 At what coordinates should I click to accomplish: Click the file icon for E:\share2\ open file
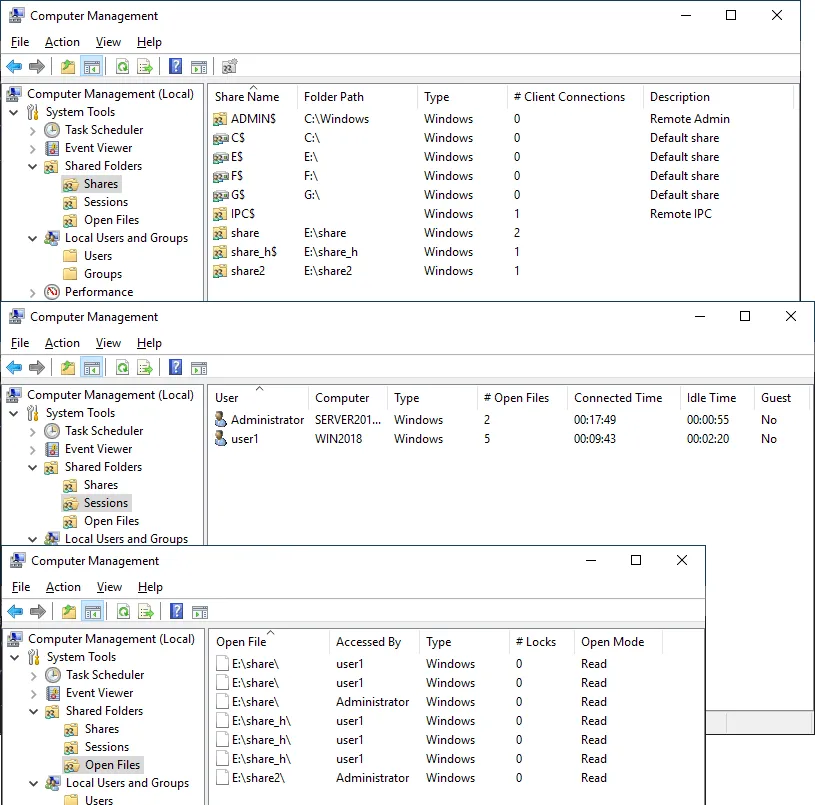(x=223, y=778)
